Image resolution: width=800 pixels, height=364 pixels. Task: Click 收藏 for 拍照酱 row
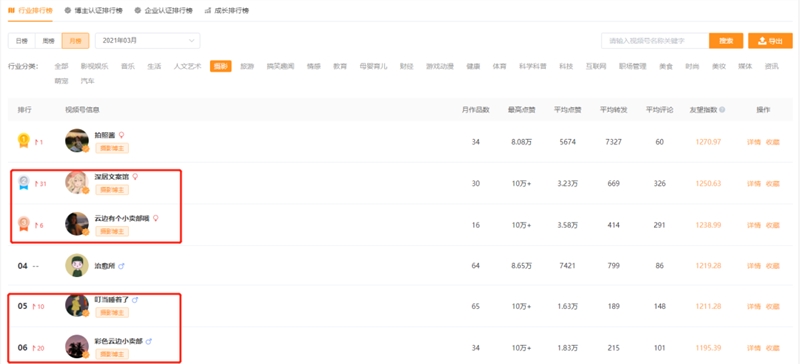[772, 142]
